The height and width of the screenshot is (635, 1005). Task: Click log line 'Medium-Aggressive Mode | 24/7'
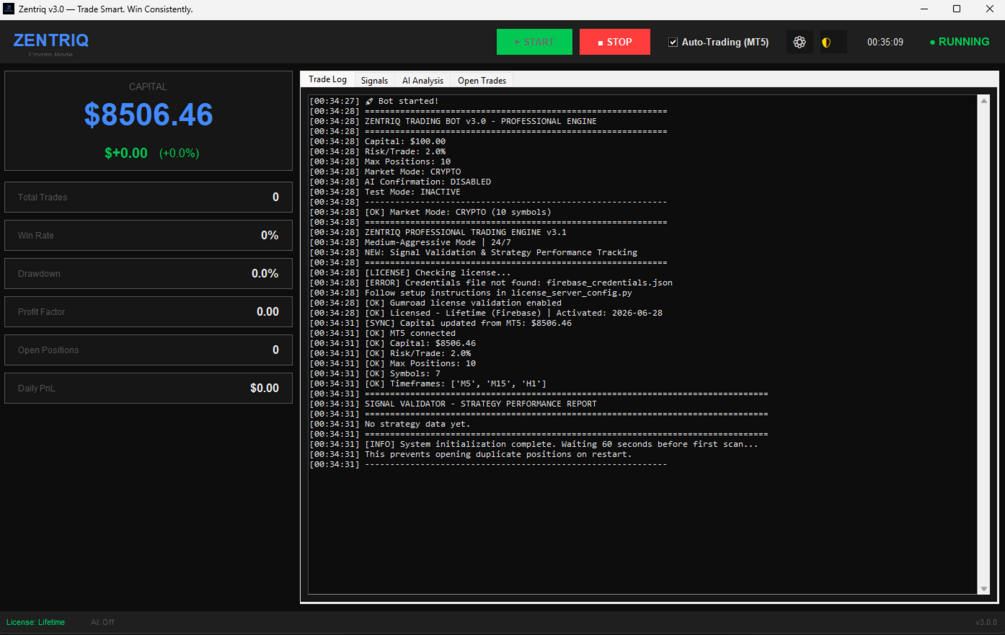[x=410, y=243]
